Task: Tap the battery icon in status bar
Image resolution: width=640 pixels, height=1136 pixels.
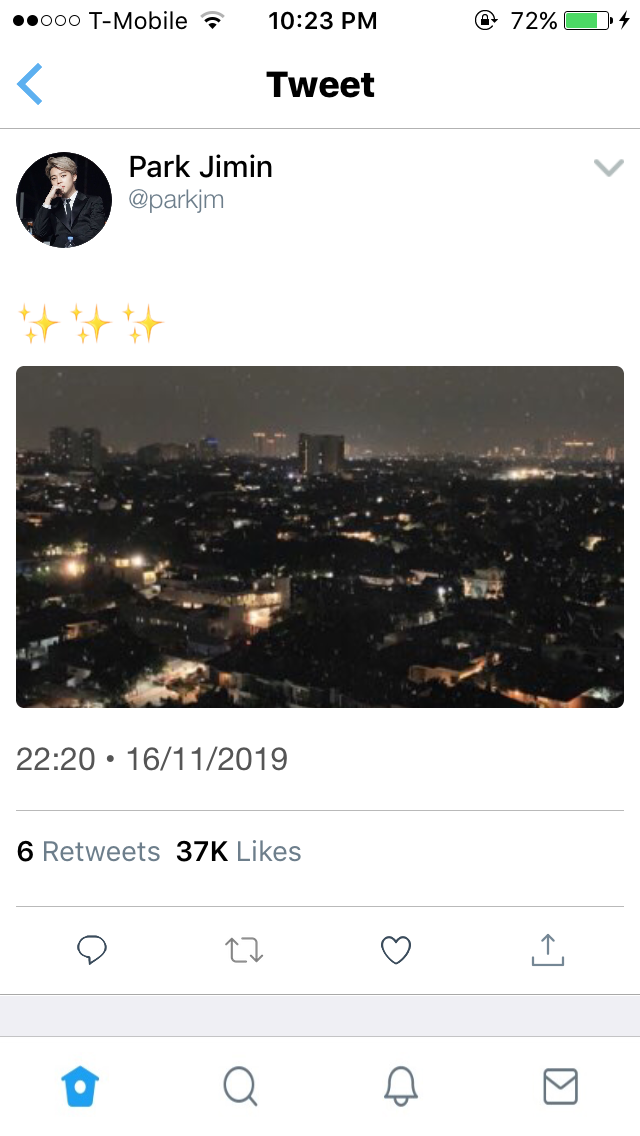Action: [586, 21]
